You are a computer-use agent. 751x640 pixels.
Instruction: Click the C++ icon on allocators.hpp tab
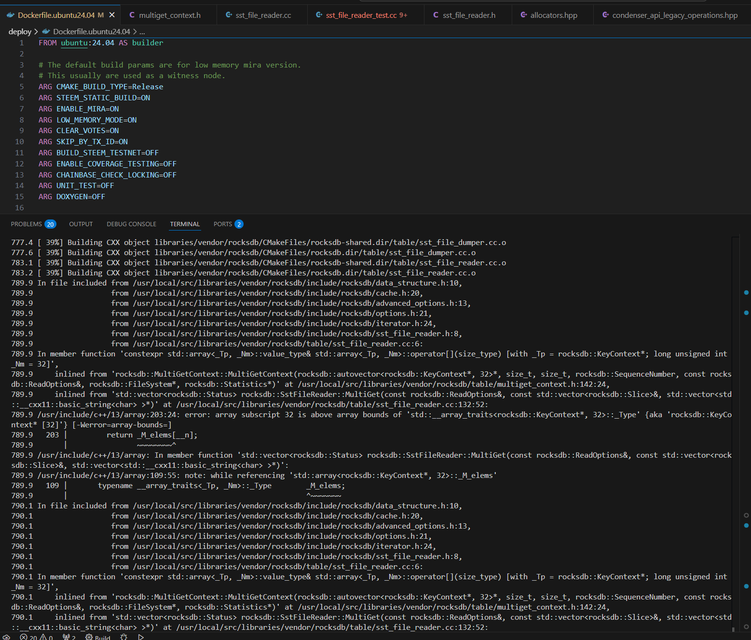(x=524, y=15)
